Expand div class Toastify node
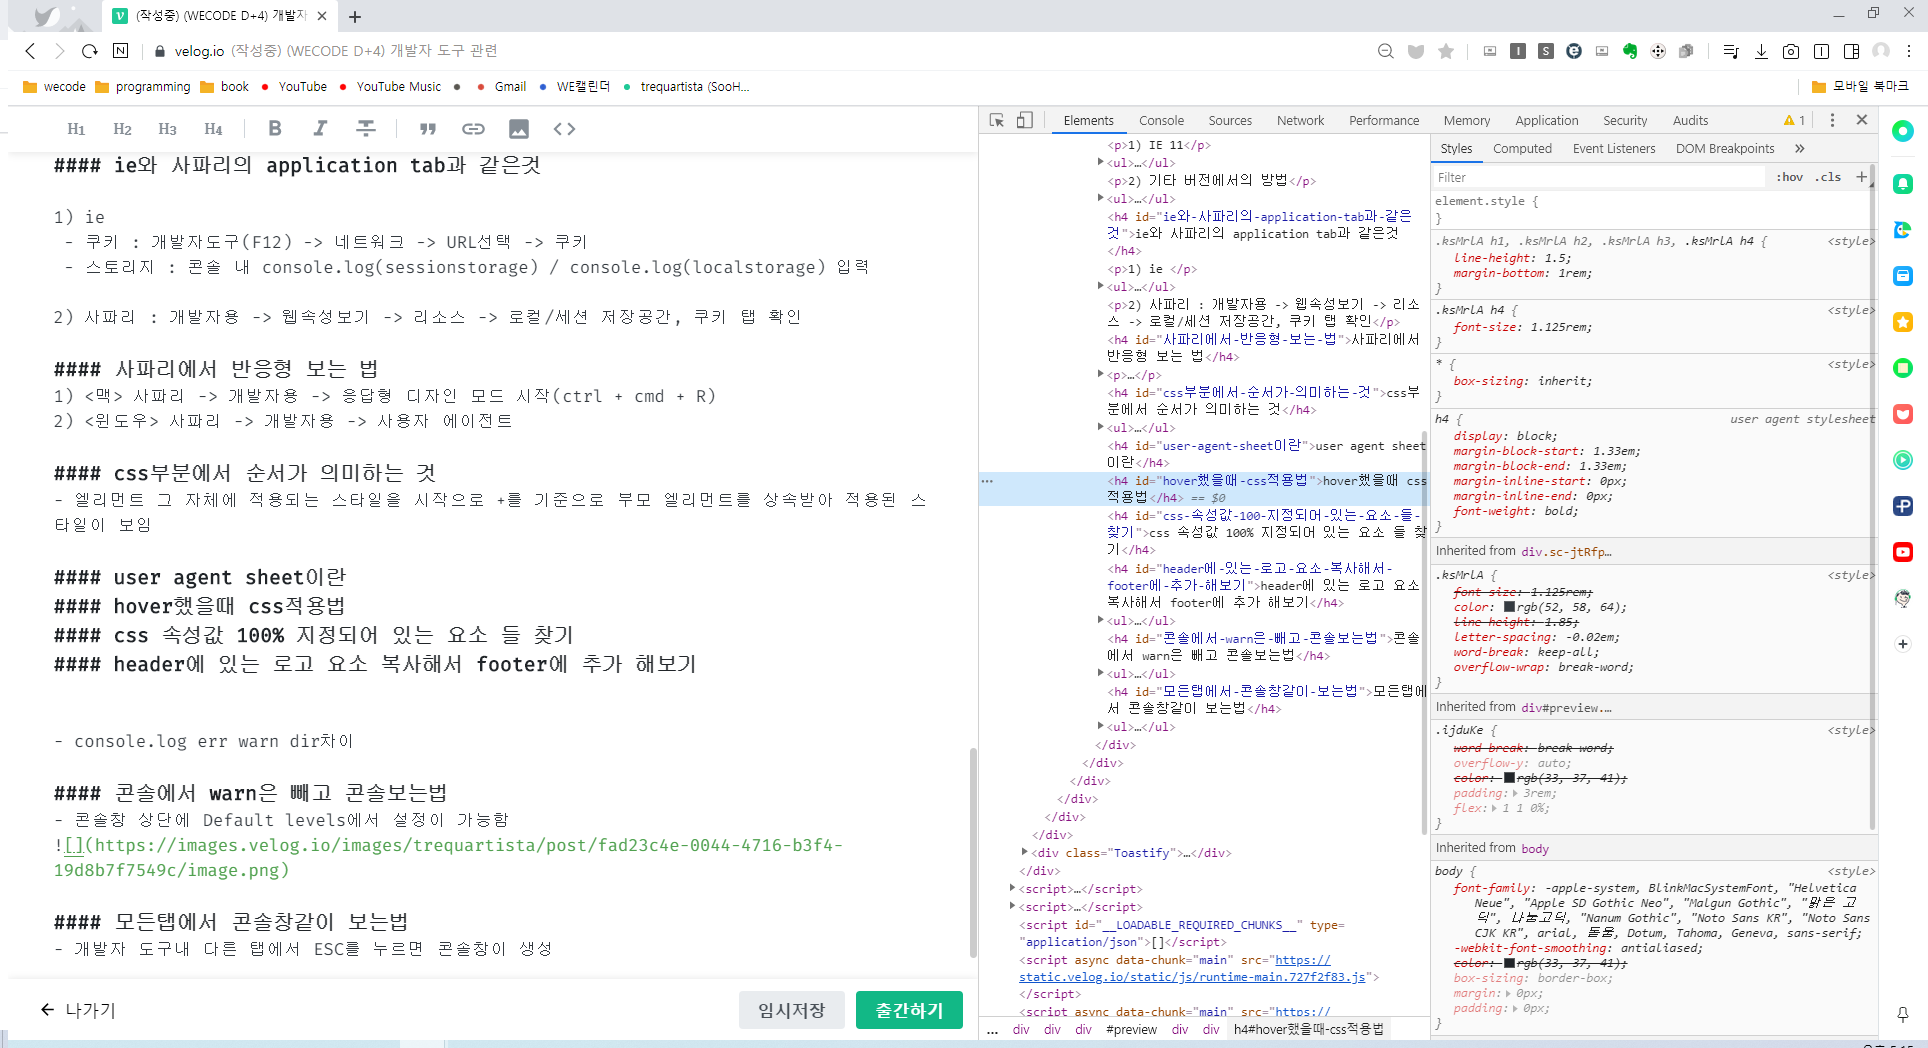 click(x=1025, y=852)
